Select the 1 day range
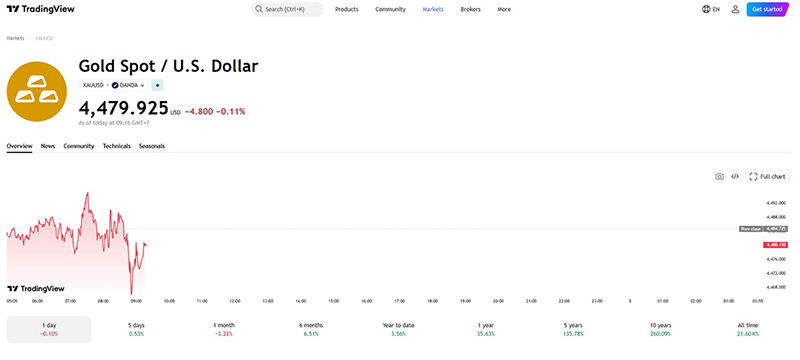Image resolution: width=800 pixels, height=360 pixels. (49, 329)
